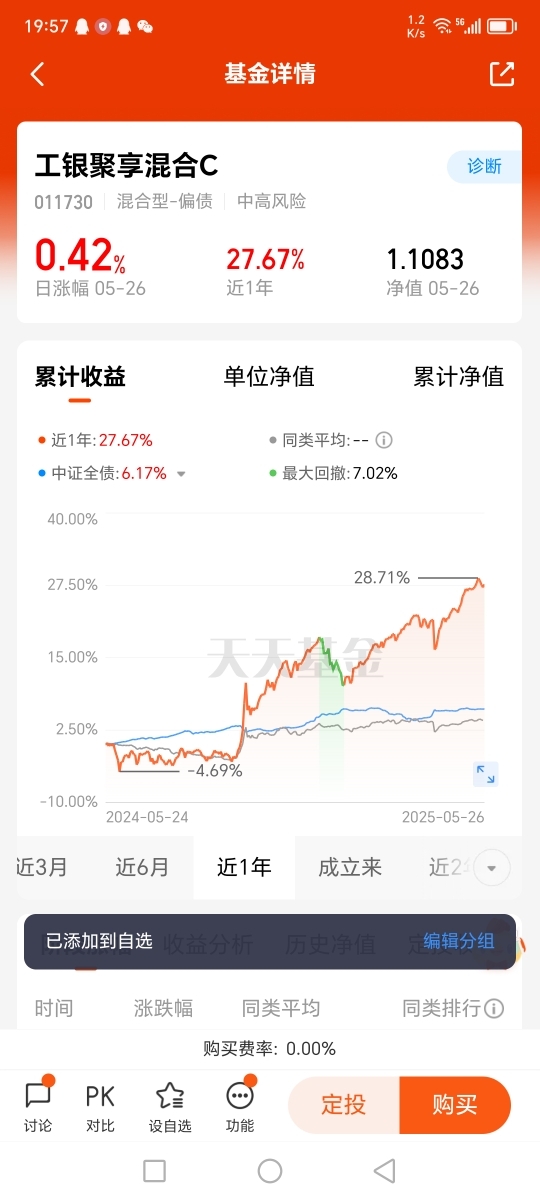Expand chart to fullscreen icon
Image resolution: width=540 pixels, height=1200 pixels.
coord(486,774)
